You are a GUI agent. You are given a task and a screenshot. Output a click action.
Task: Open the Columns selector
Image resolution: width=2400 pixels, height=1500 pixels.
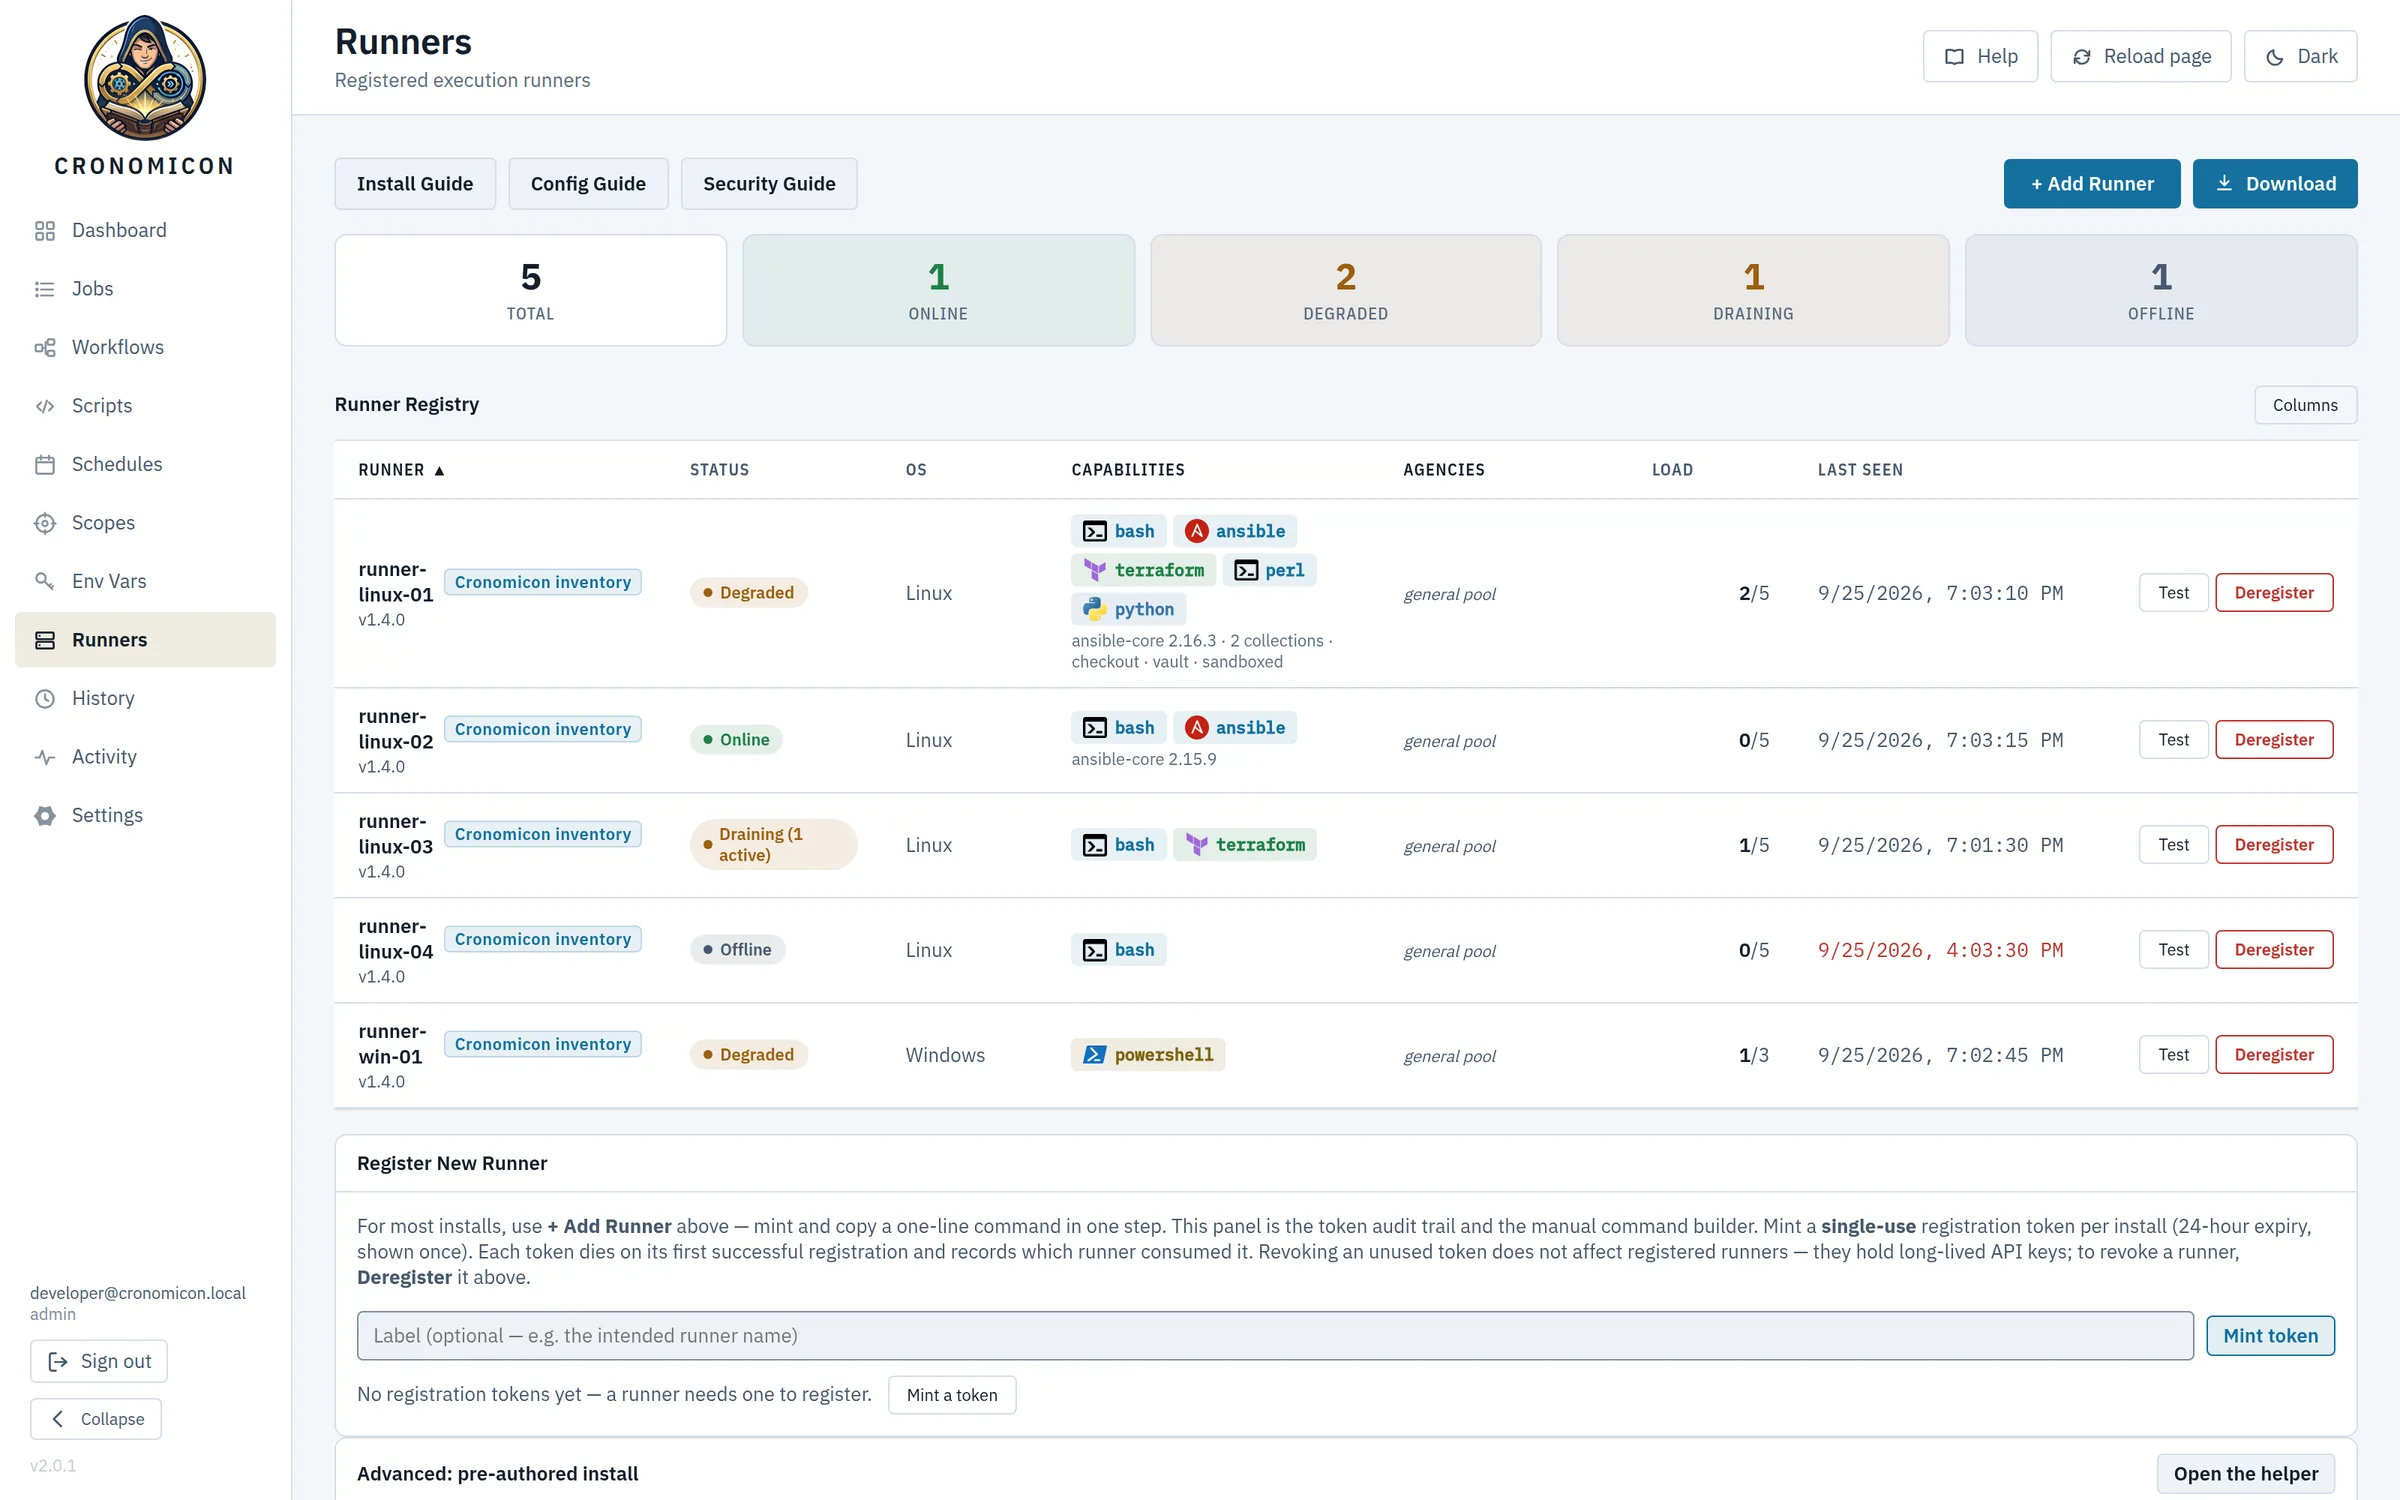click(x=2305, y=405)
